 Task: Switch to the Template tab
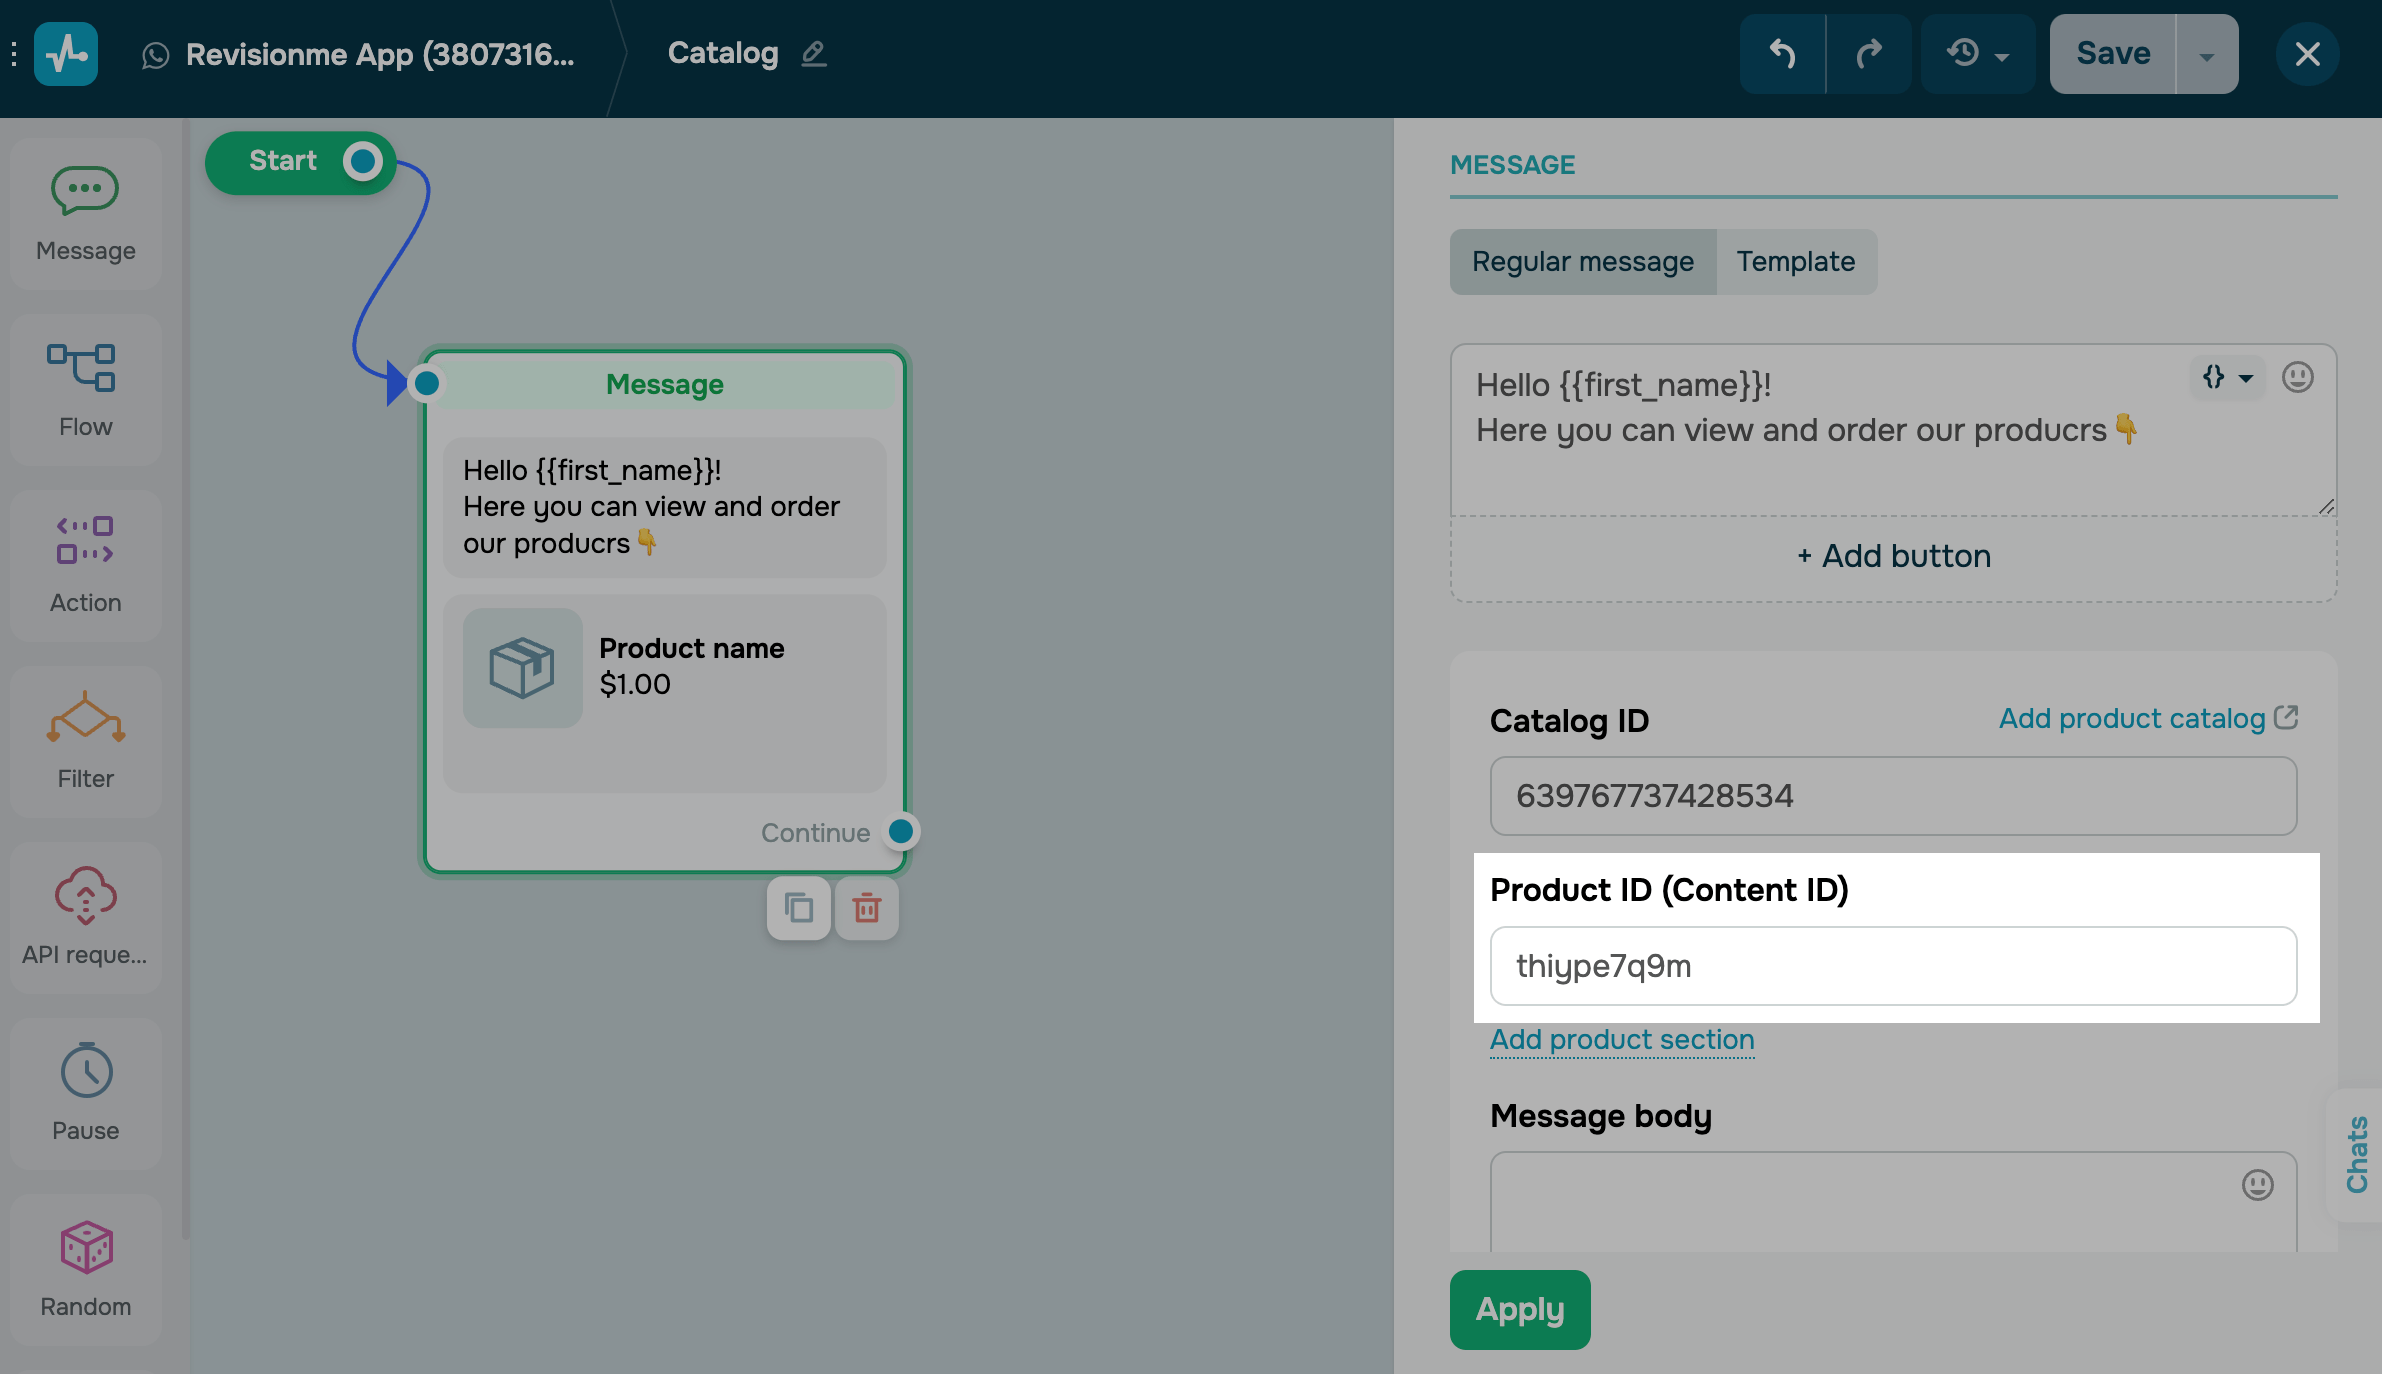tap(1795, 262)
